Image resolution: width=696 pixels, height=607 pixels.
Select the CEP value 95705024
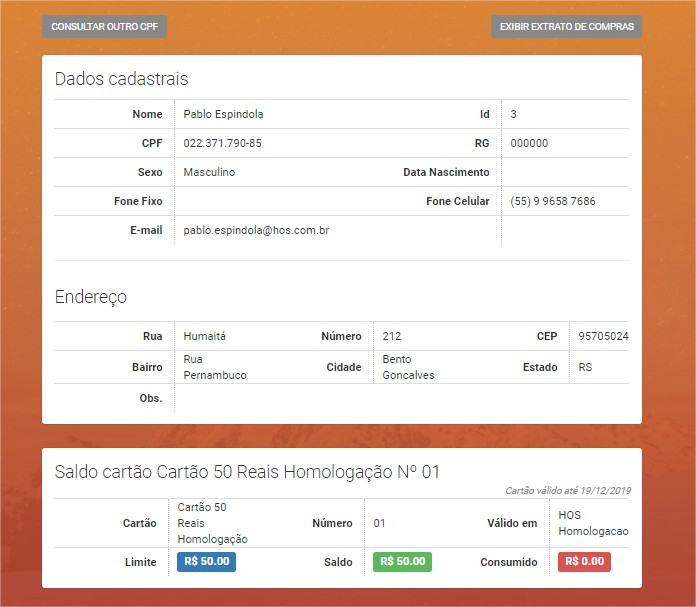coord(603,336)
